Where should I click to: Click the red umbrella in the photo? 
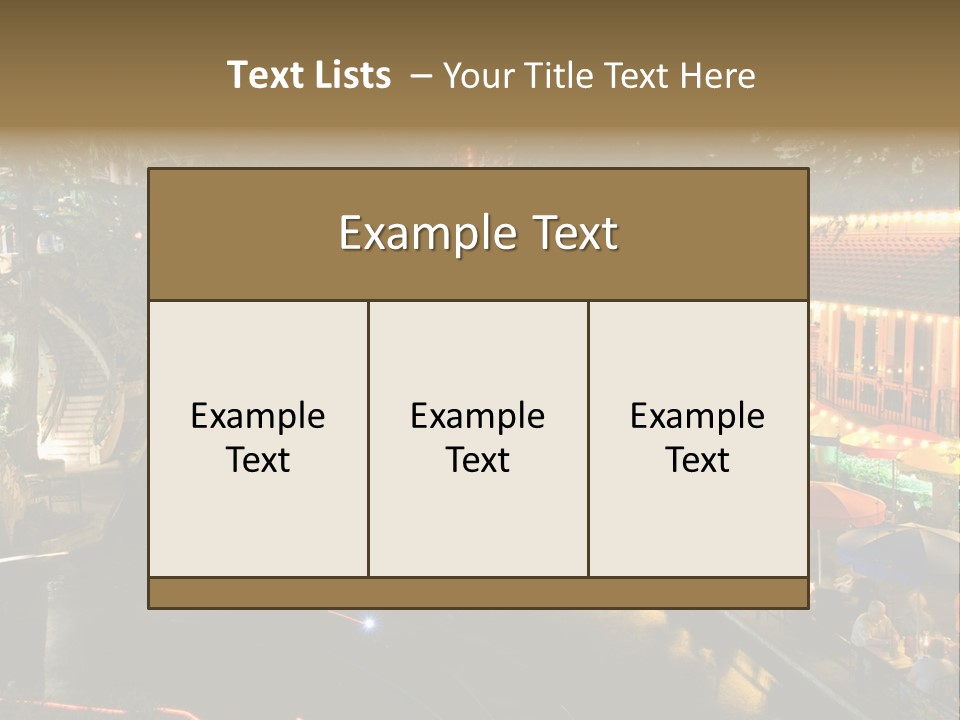click(848, 505)
